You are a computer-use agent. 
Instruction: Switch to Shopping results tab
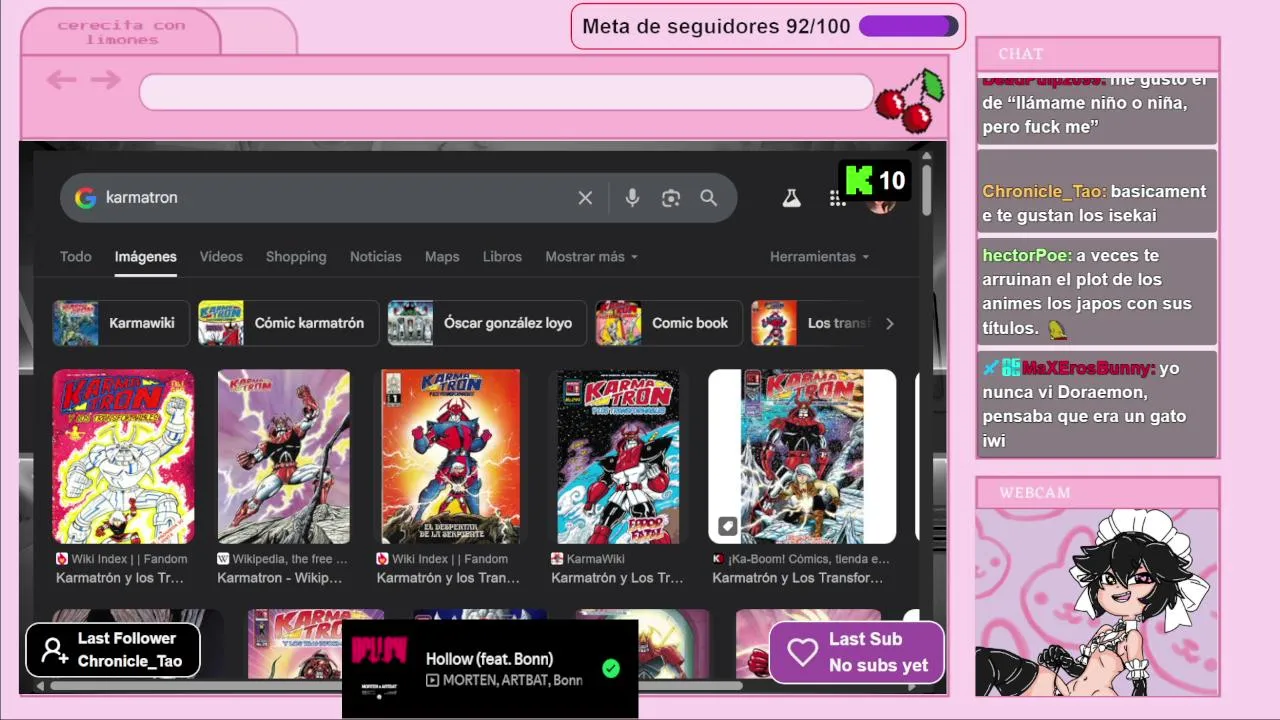coord(296,257)
